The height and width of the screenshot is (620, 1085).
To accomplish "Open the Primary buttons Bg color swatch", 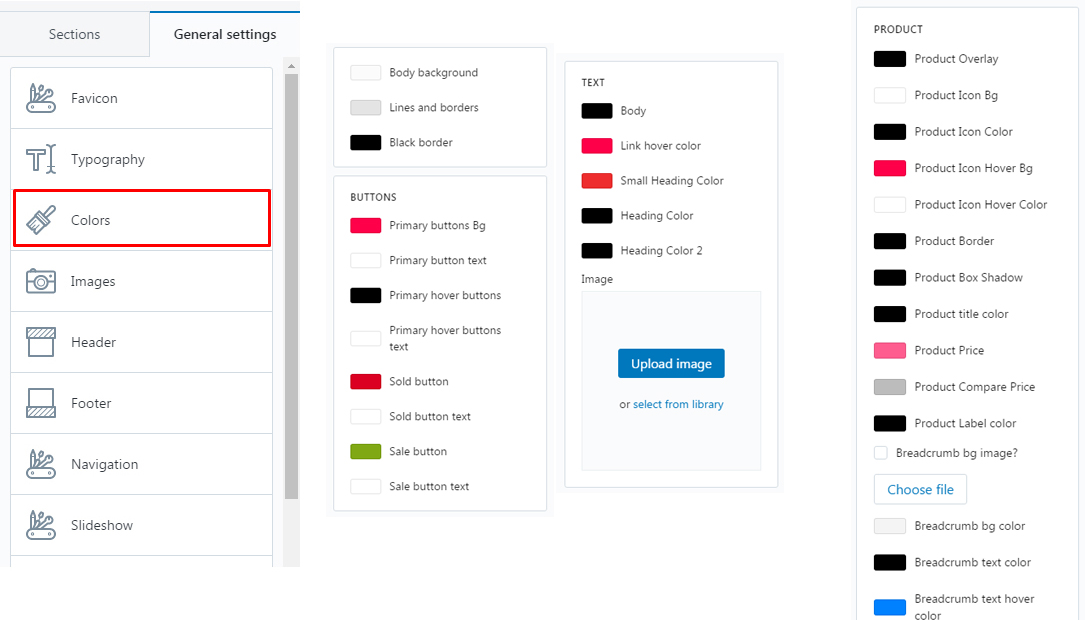I will [x=366, y=226].
